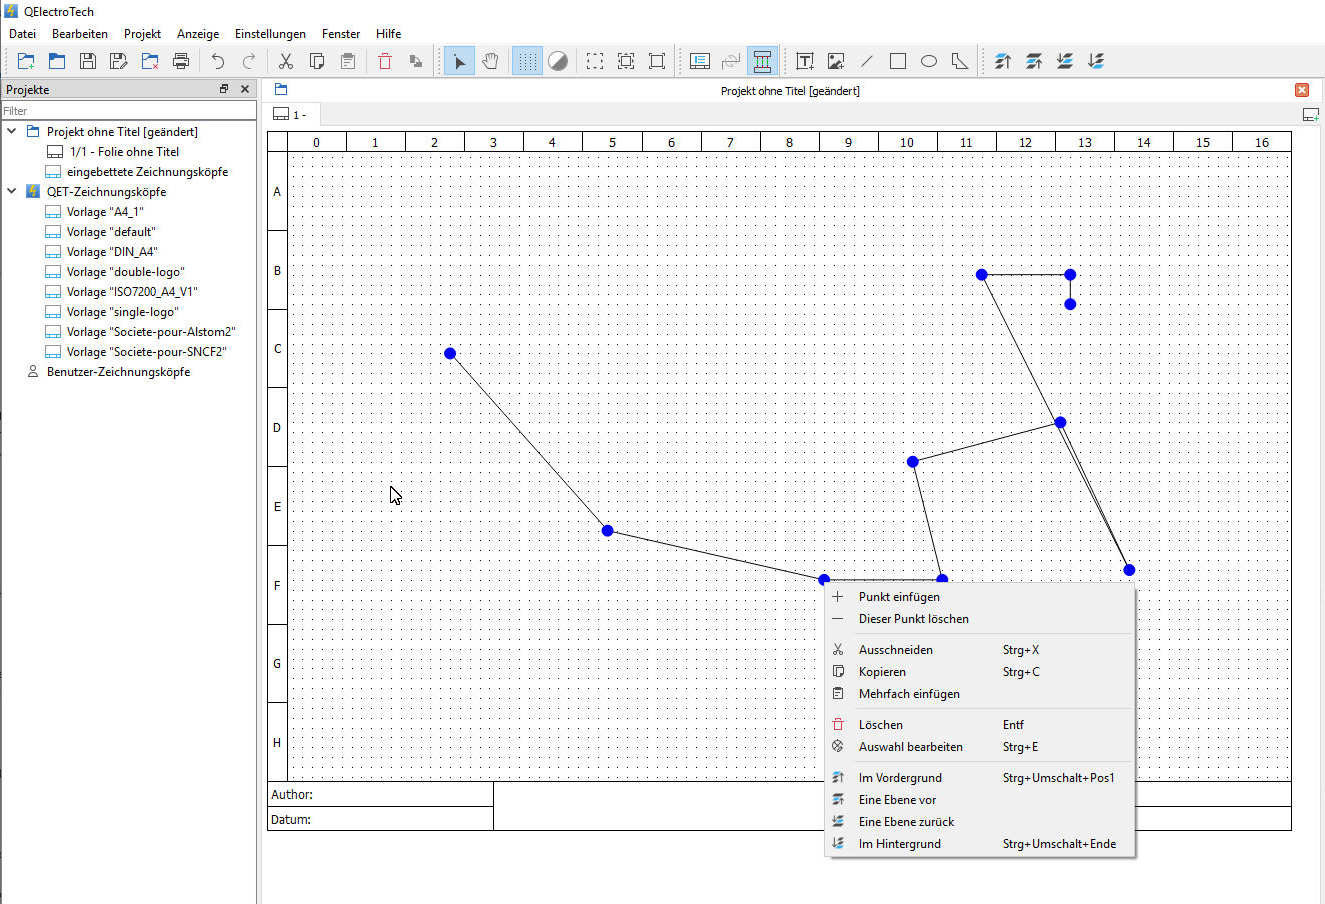
Task: Choose "Punkt einfügen" from context menu
Action: tap(899, 597)
